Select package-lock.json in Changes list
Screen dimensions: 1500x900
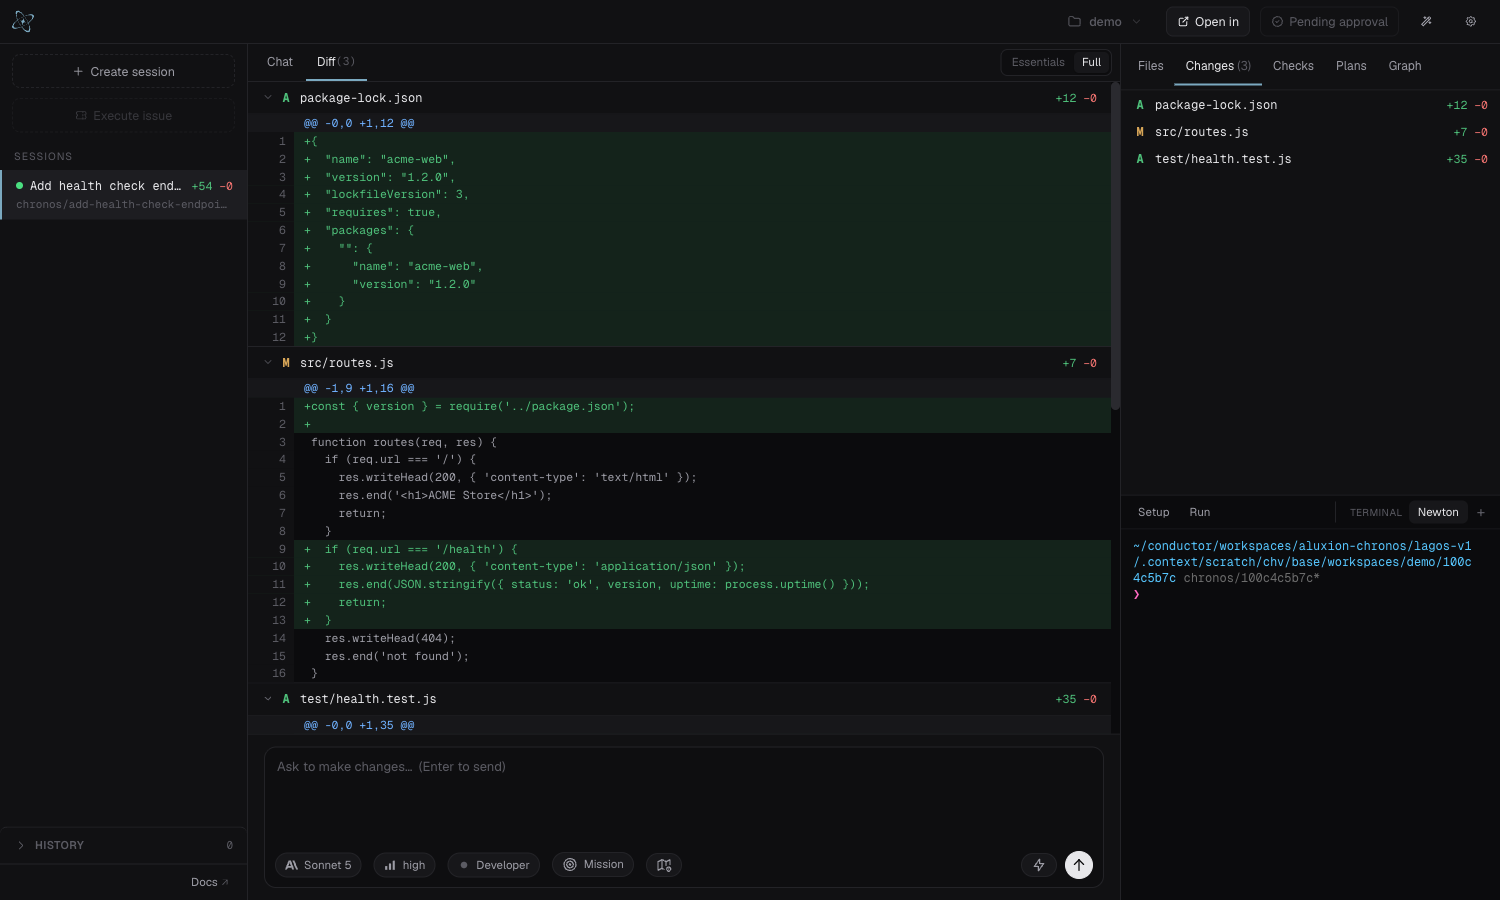click(x=1310, y=105)
